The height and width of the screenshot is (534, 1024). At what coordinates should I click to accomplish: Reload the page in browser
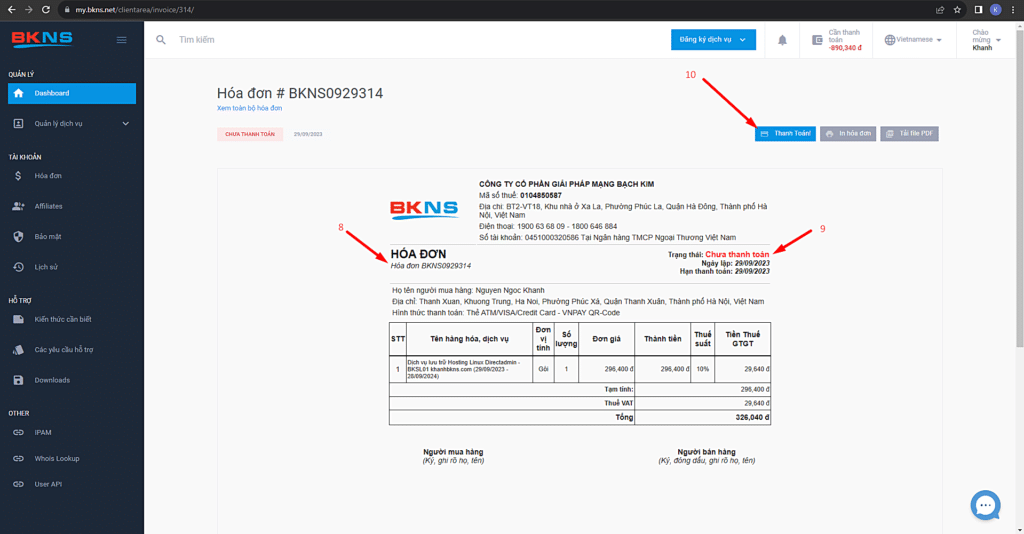pyautogui.click(x=46, y=10)
